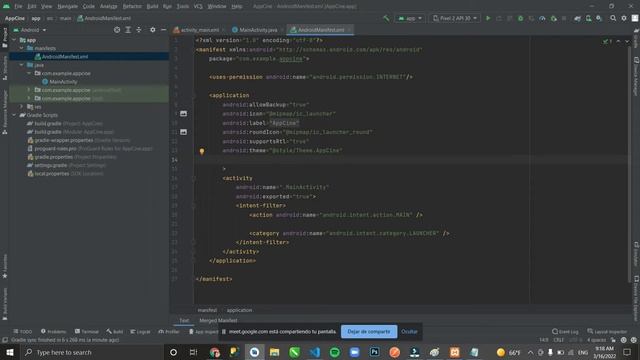Open the Event Log button
Viewport: 640px width, 360px height.
pos(565,331)
